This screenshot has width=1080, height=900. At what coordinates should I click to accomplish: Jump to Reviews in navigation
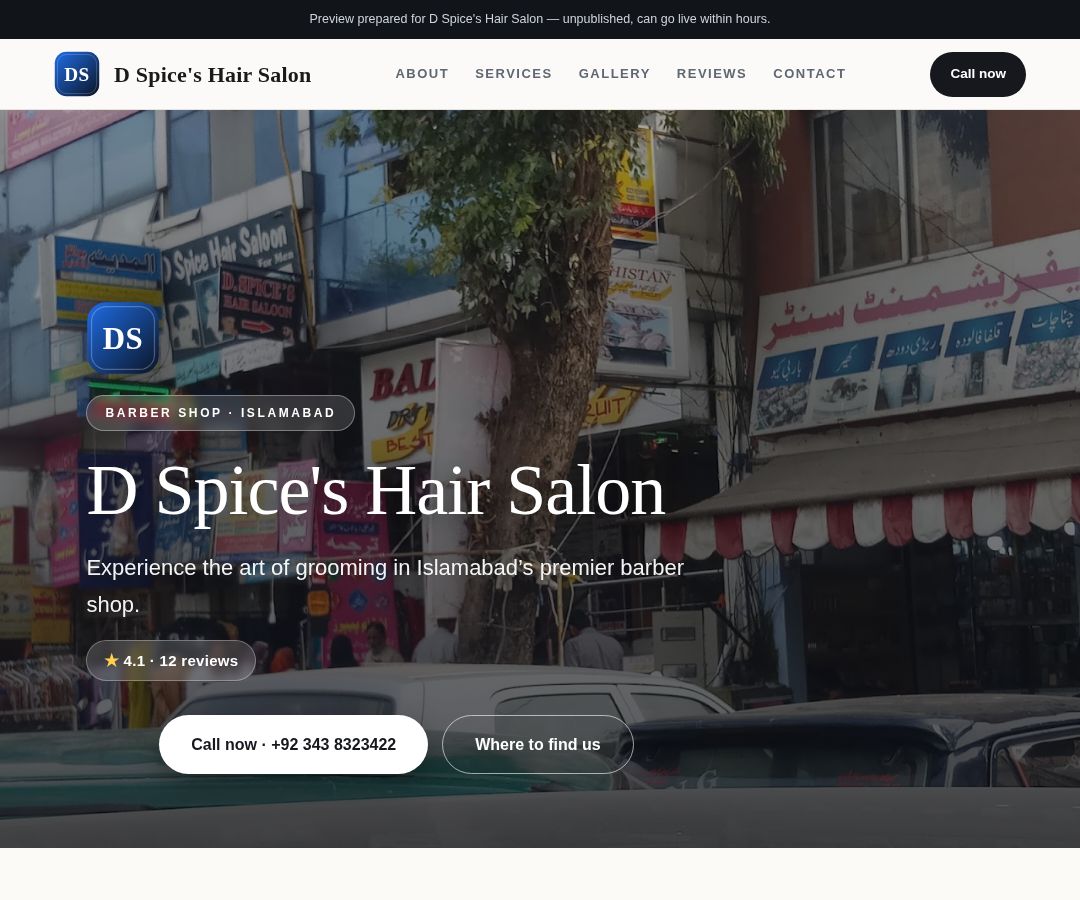711,74
